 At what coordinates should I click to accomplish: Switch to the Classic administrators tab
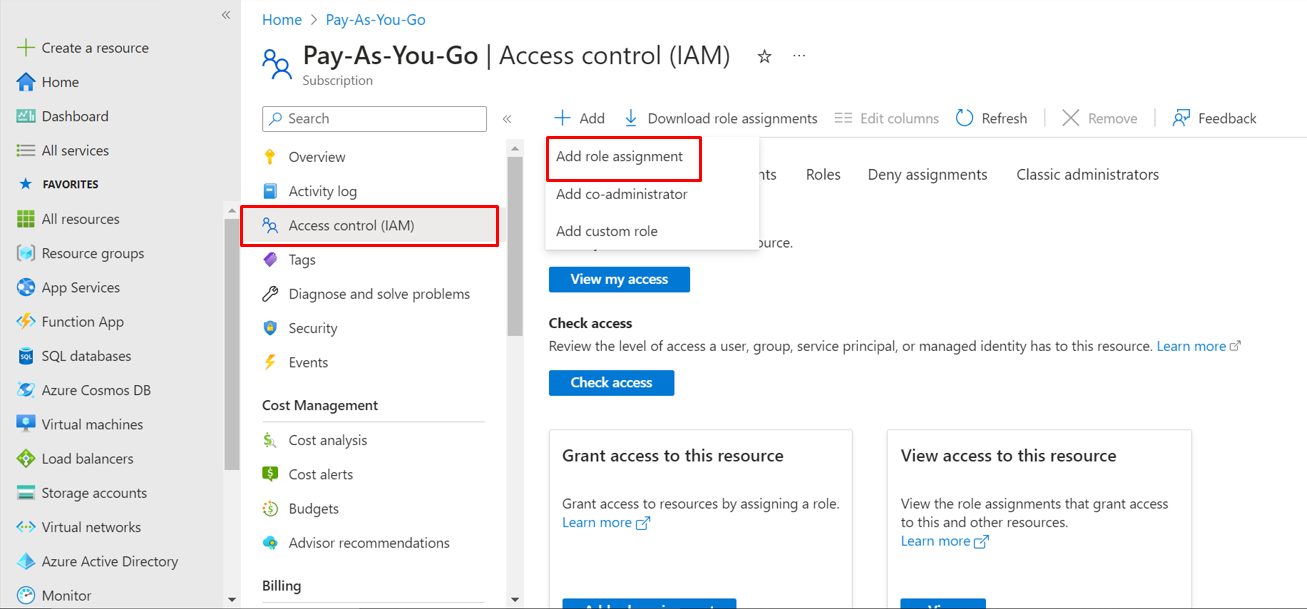[1088, 174]
